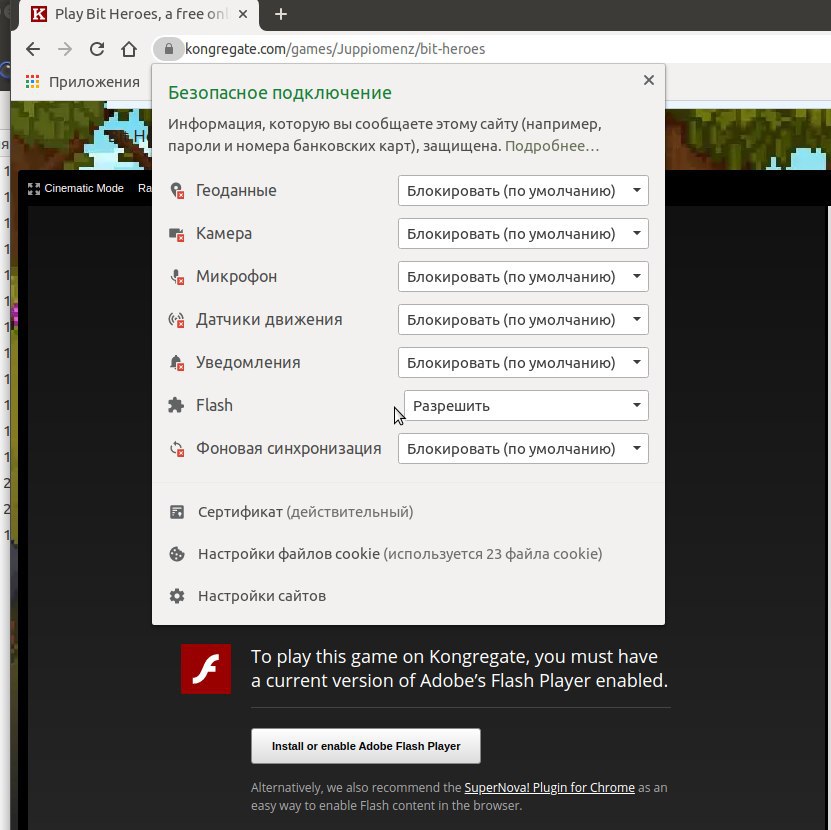Open the Геоданные permission dropdown
Viewport: 831px width, 830px height.
(x=523, y=191)
